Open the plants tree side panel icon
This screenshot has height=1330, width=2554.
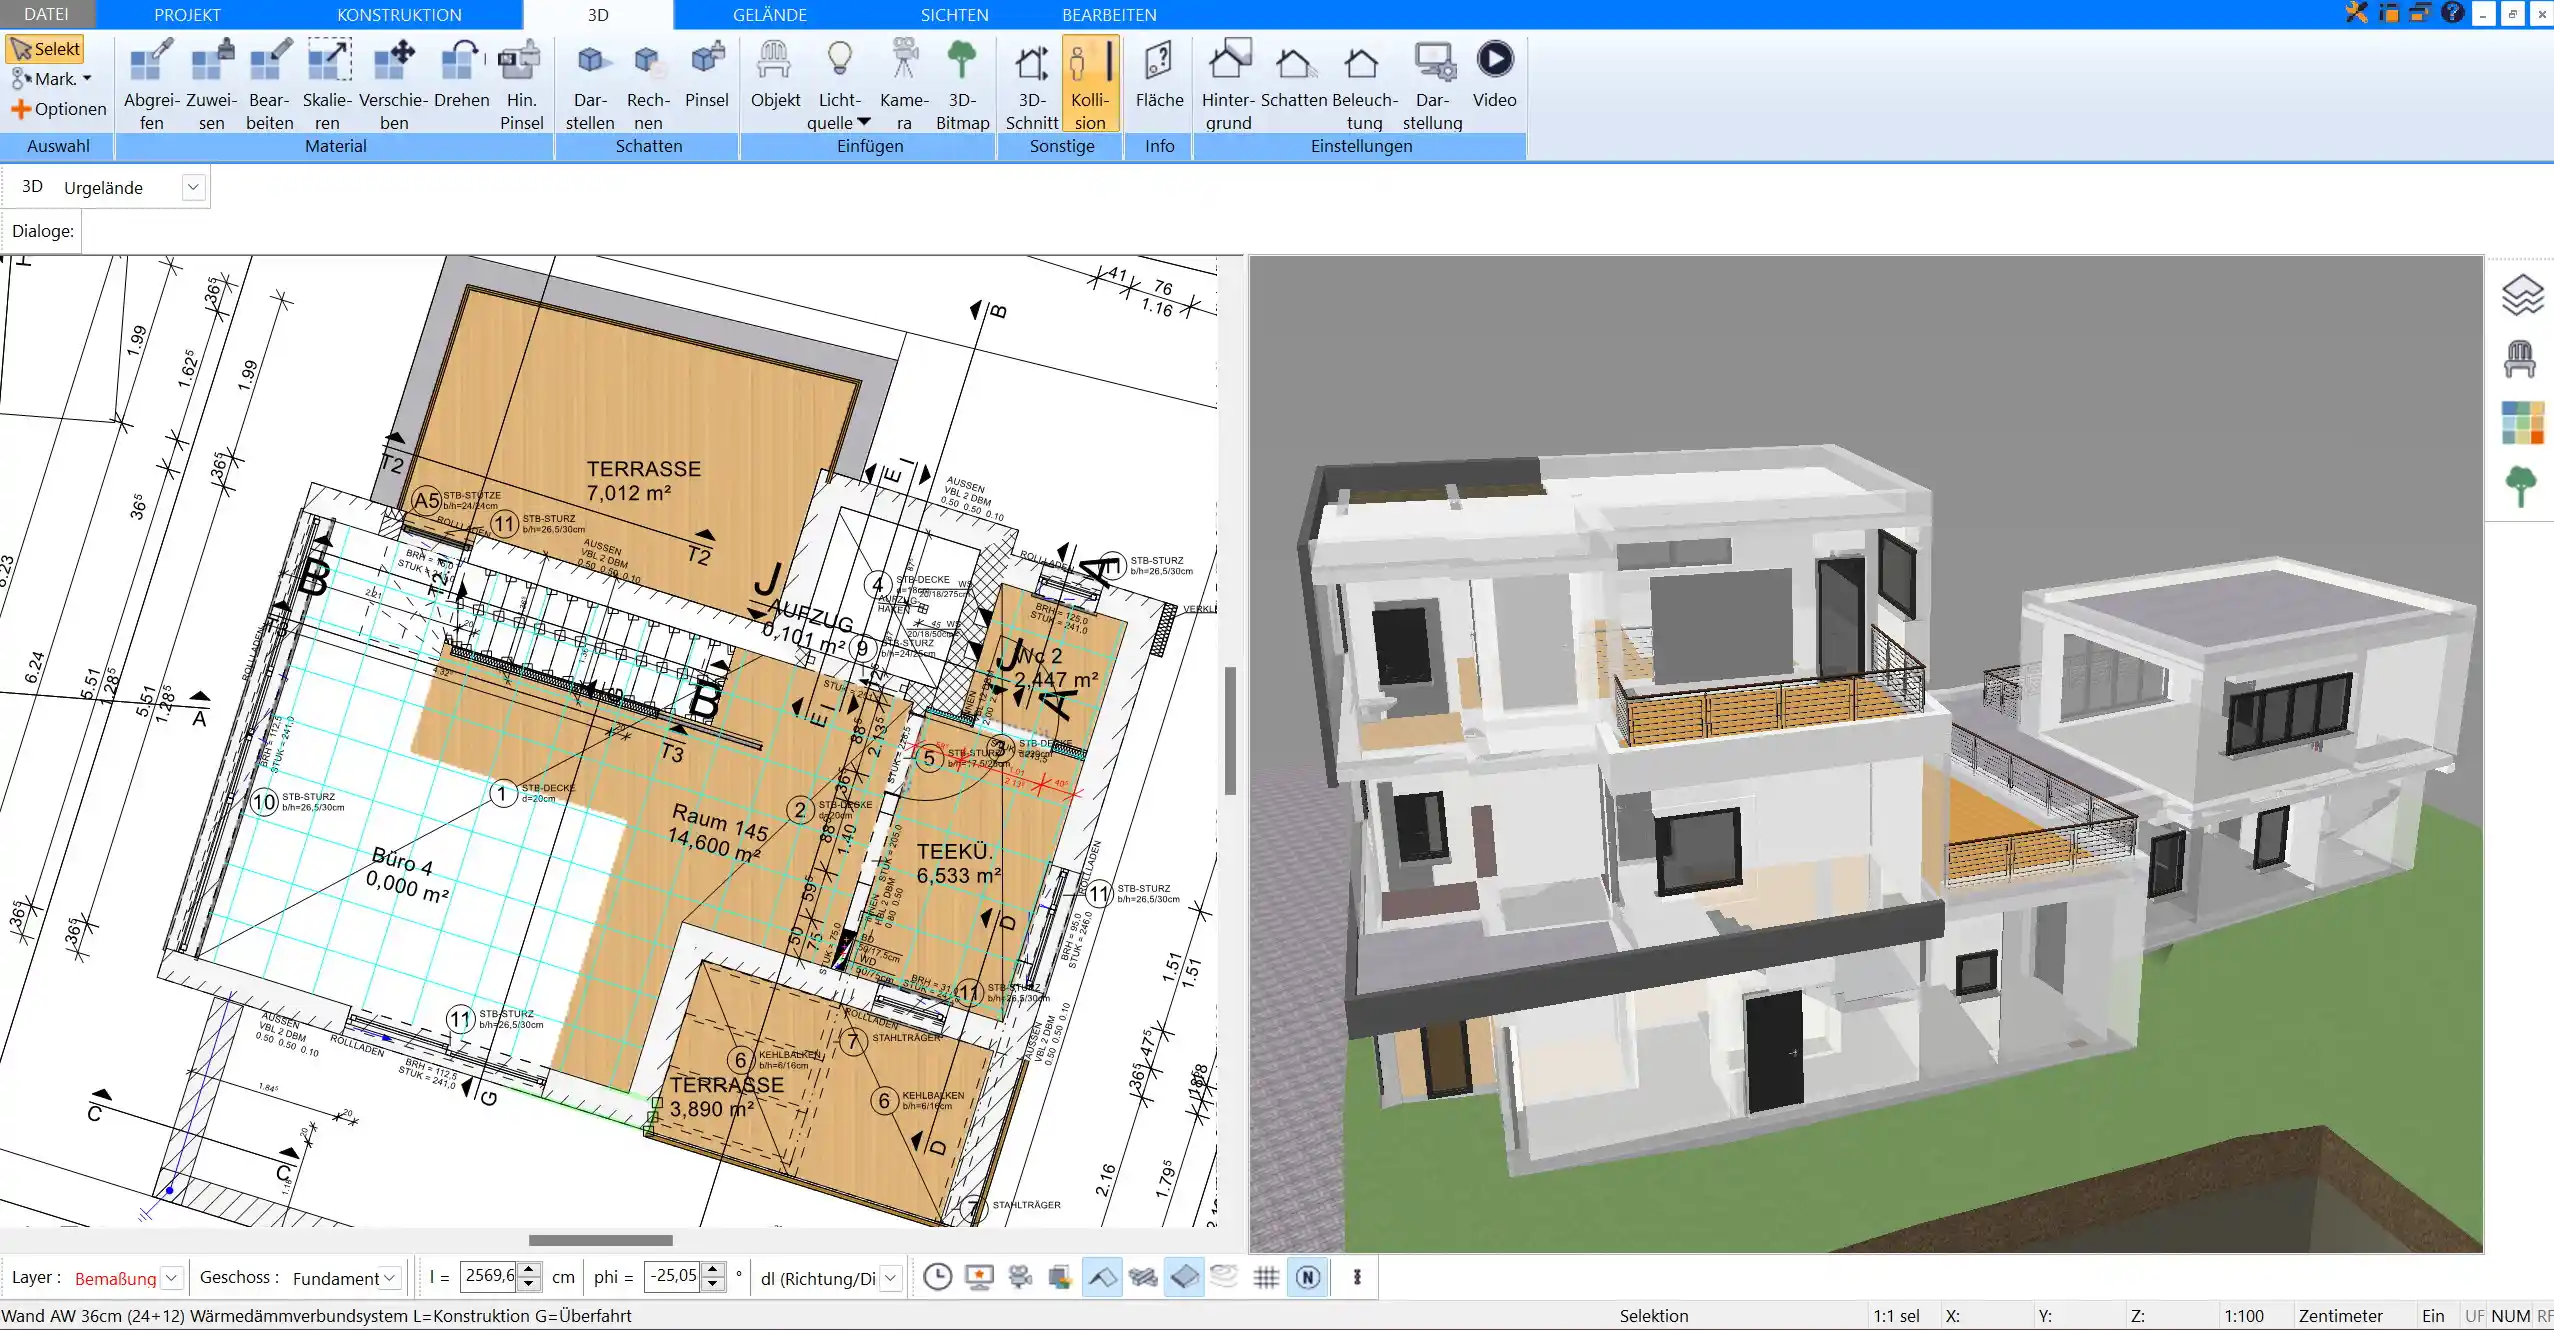pos(2521,486)
